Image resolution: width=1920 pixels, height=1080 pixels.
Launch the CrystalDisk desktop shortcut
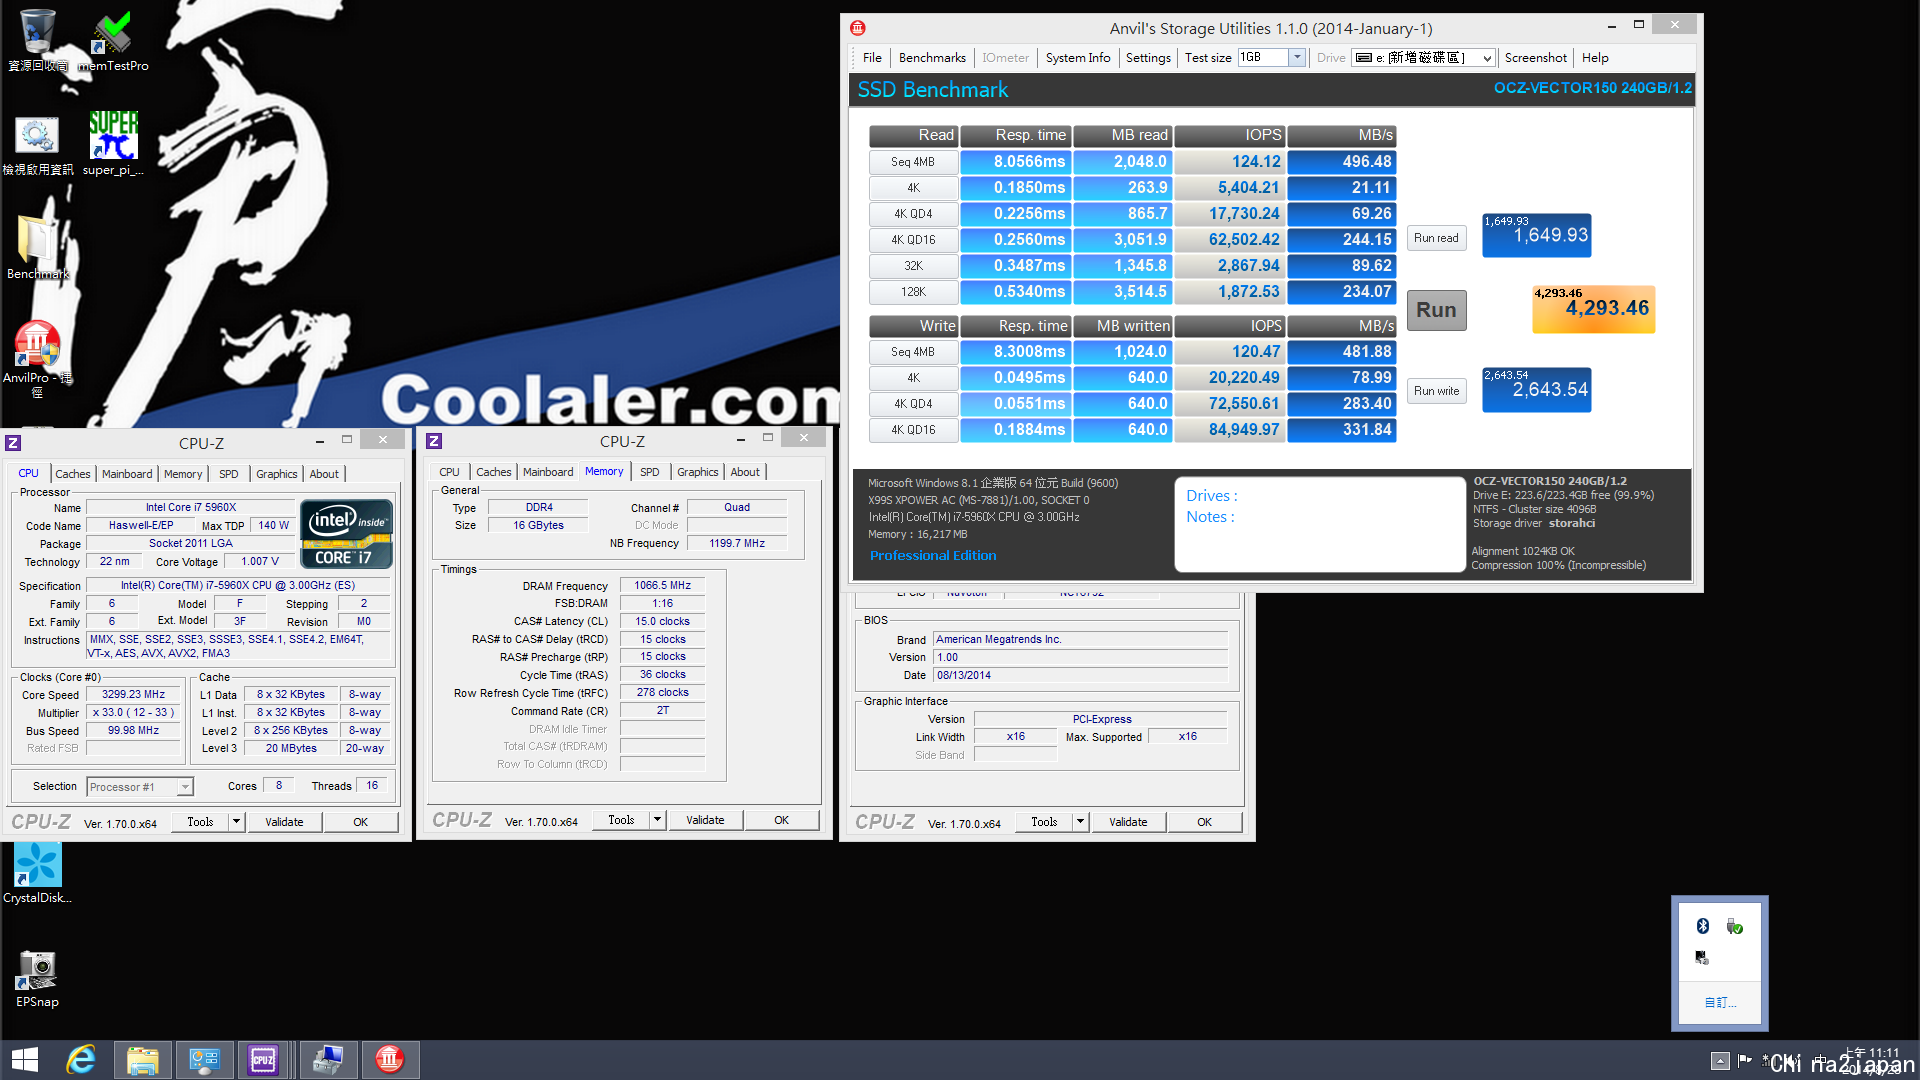(37, 873)
